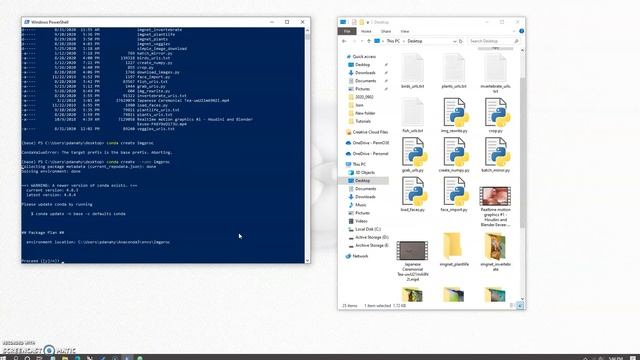Screen dimensions: 640x360
Task: Click PowerShell window vertical scrollbar
Action: [x=307, y=145]
